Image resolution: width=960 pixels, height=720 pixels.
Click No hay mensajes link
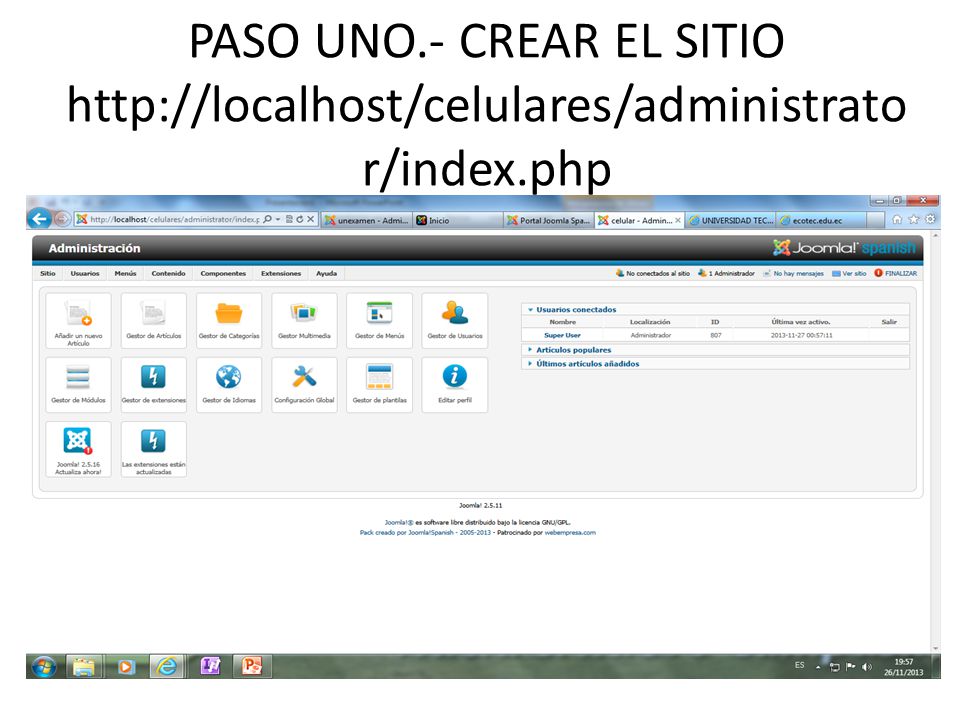pos(793,274)
